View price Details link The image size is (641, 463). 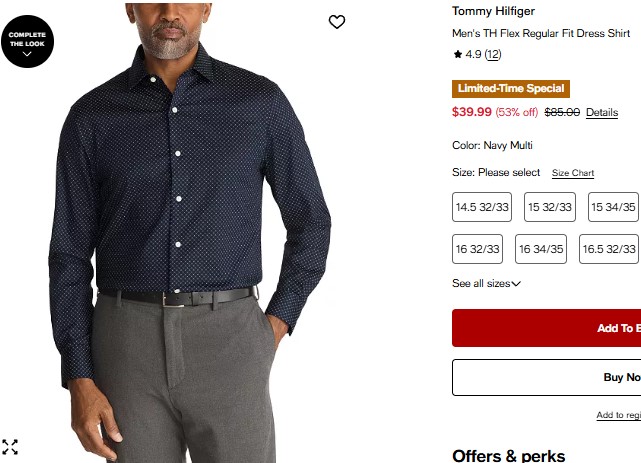[x=602, y=112]
